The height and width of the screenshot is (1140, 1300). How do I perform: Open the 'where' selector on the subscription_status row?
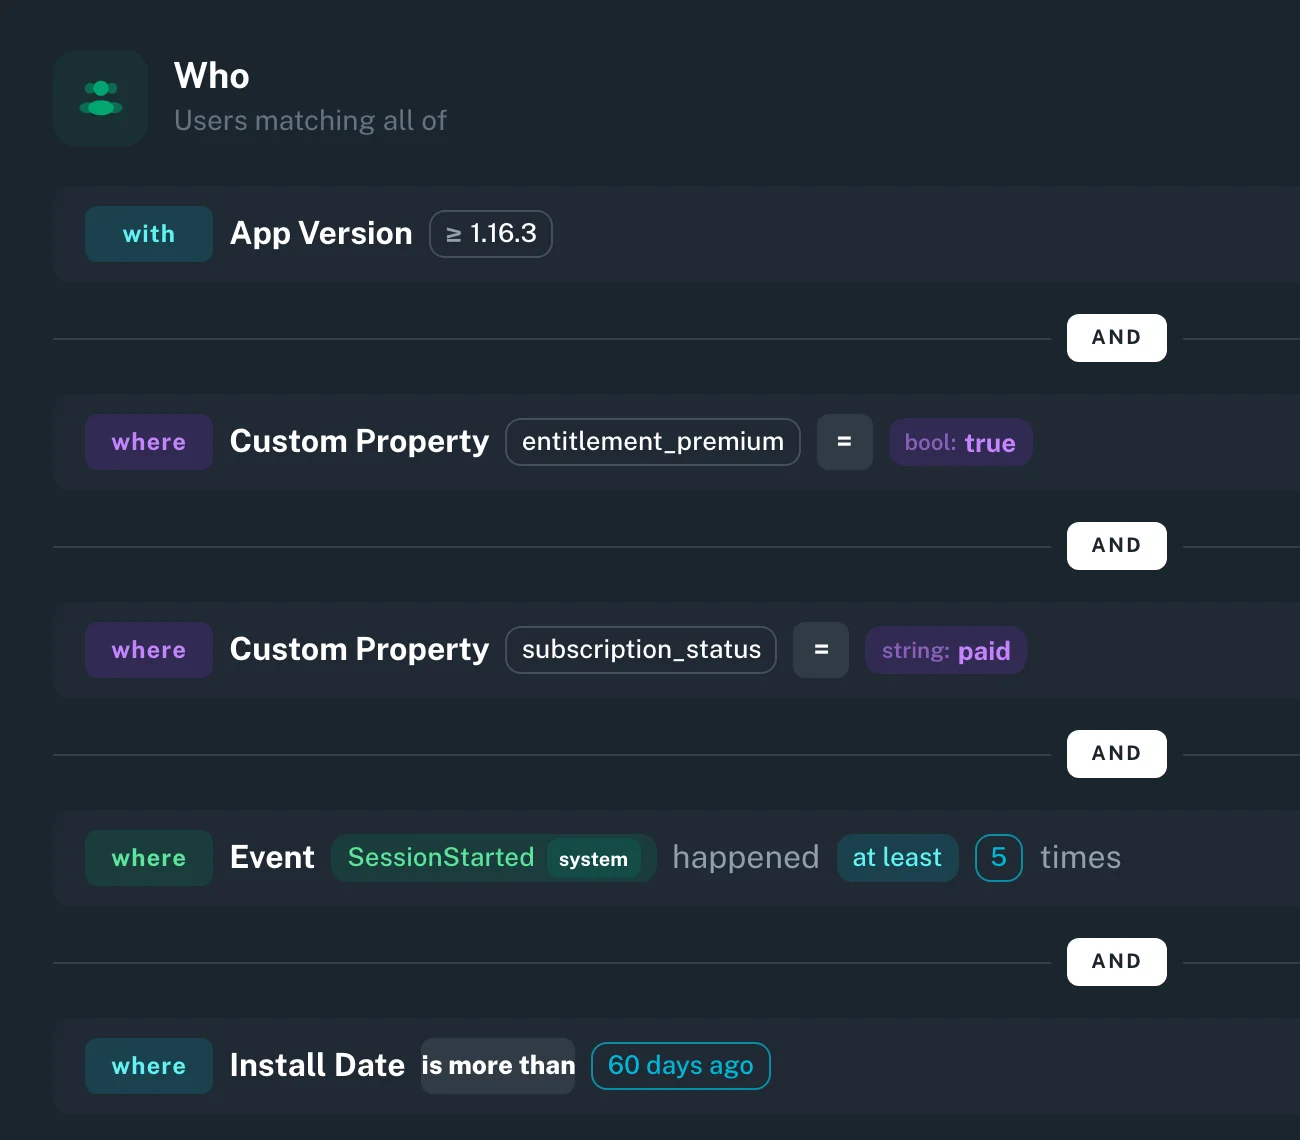(x=149, y=650)
